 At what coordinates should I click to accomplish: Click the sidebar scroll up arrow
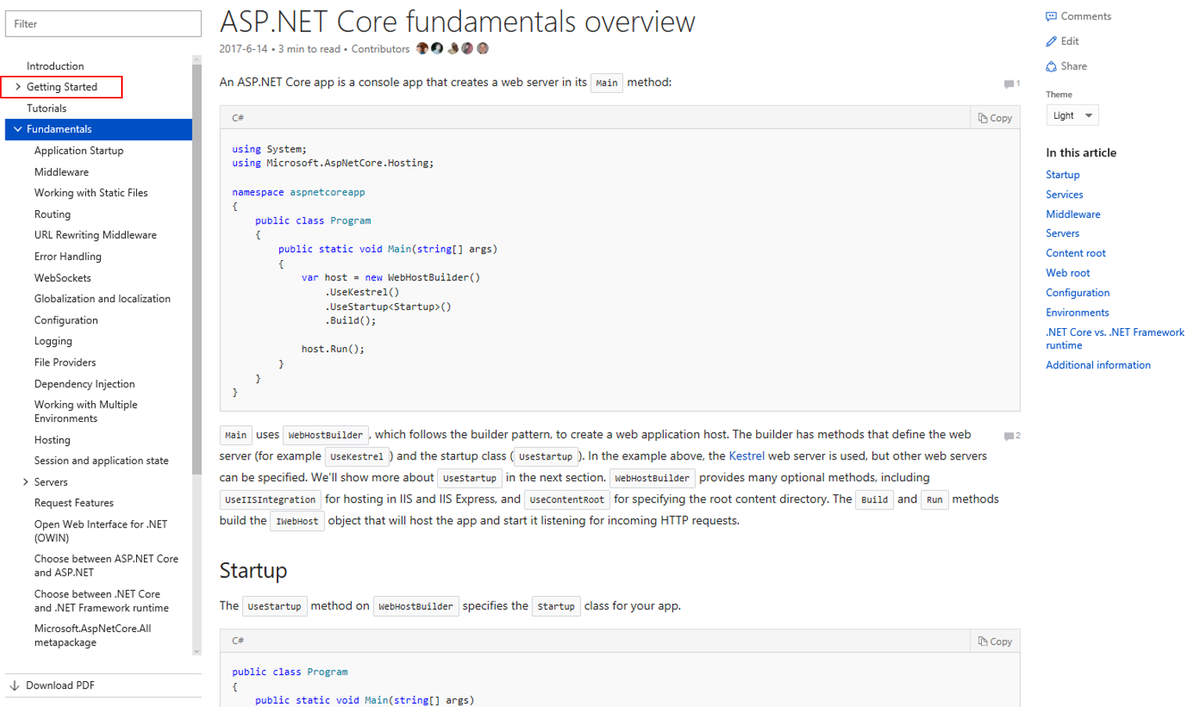click(197, 60)
